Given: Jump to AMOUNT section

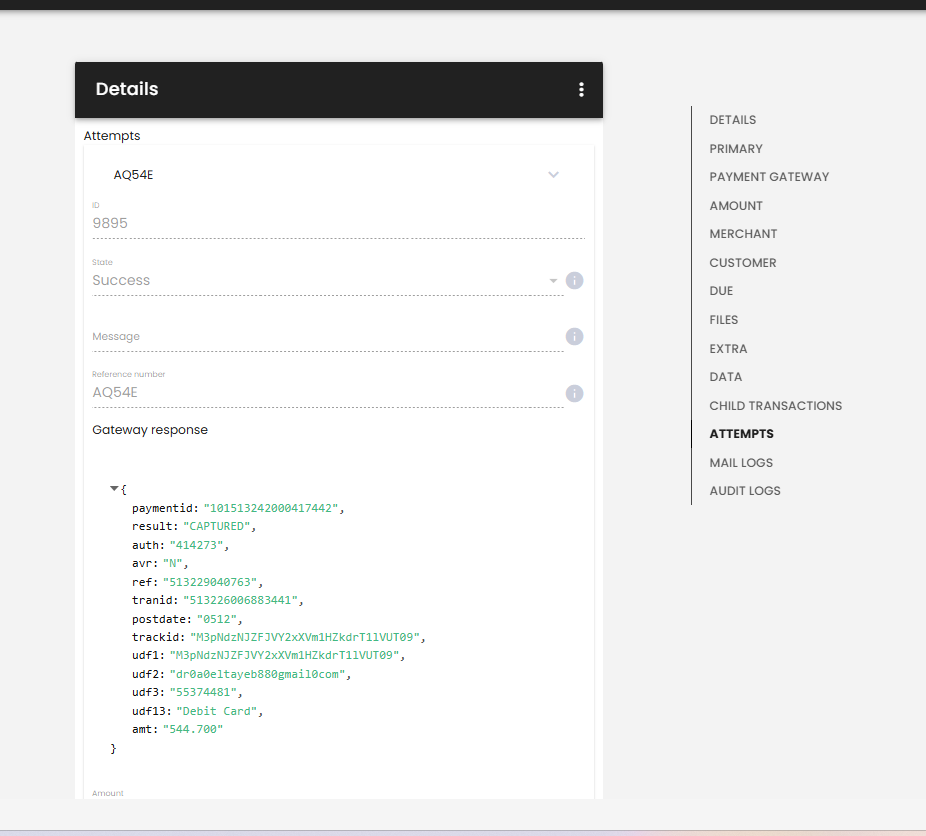Looking at the screenshot, I should coord(736,205).
